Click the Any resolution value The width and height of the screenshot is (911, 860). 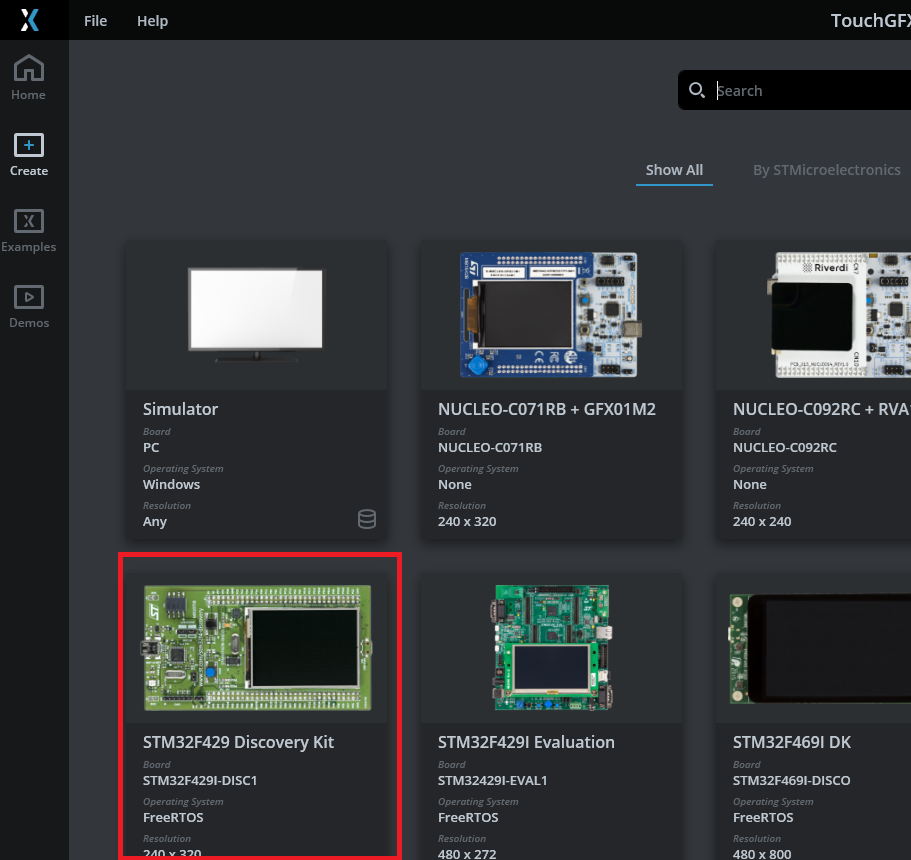pyautogui.click(x=155, y=522)
